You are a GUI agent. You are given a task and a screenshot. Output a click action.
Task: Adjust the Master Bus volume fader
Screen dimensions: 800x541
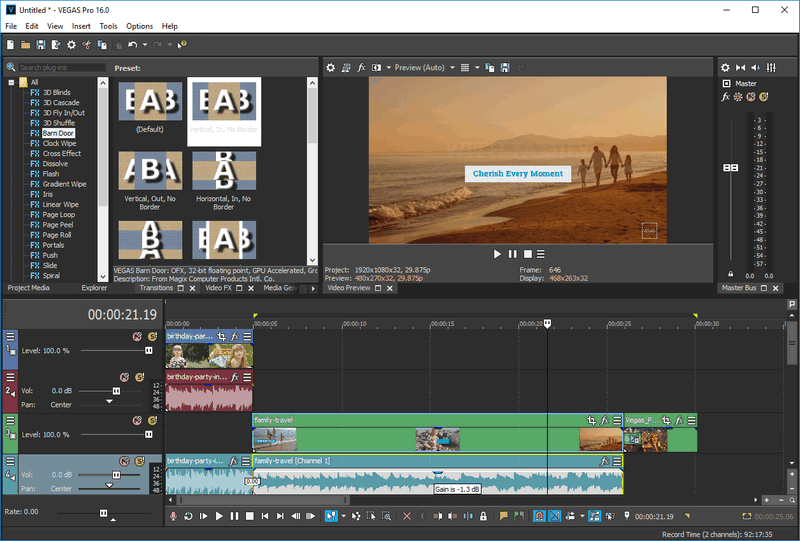[x=731, y=167]
